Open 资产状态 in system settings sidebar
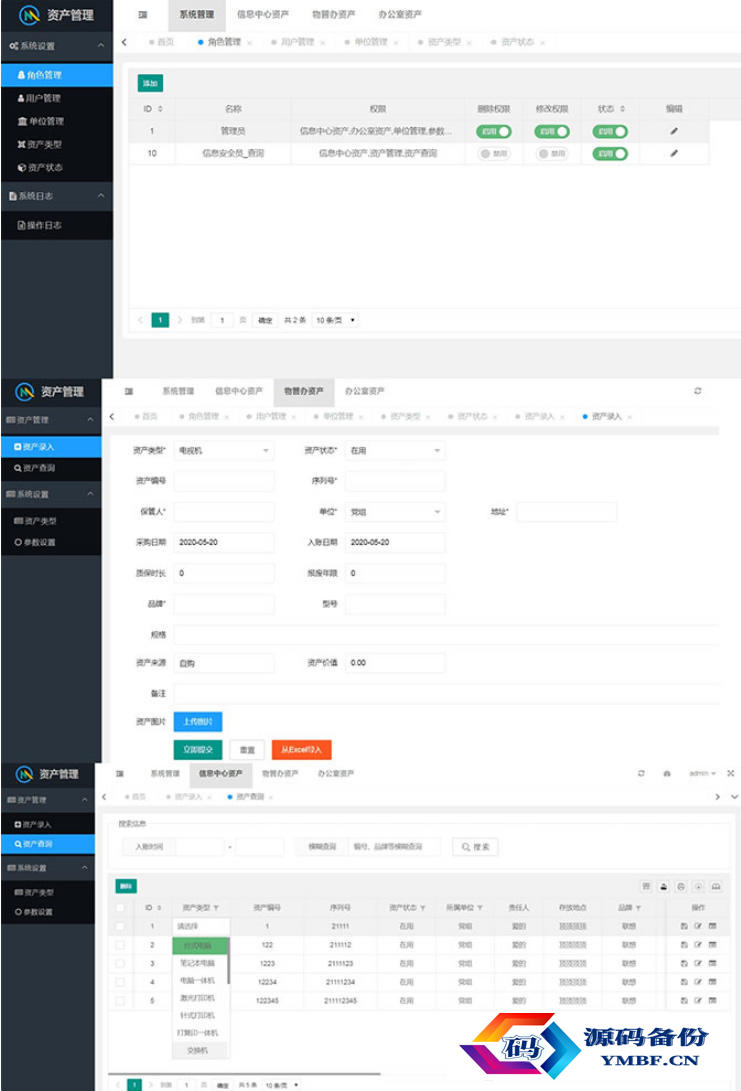Screen dimensions: 741x1091 coord(56,168)
